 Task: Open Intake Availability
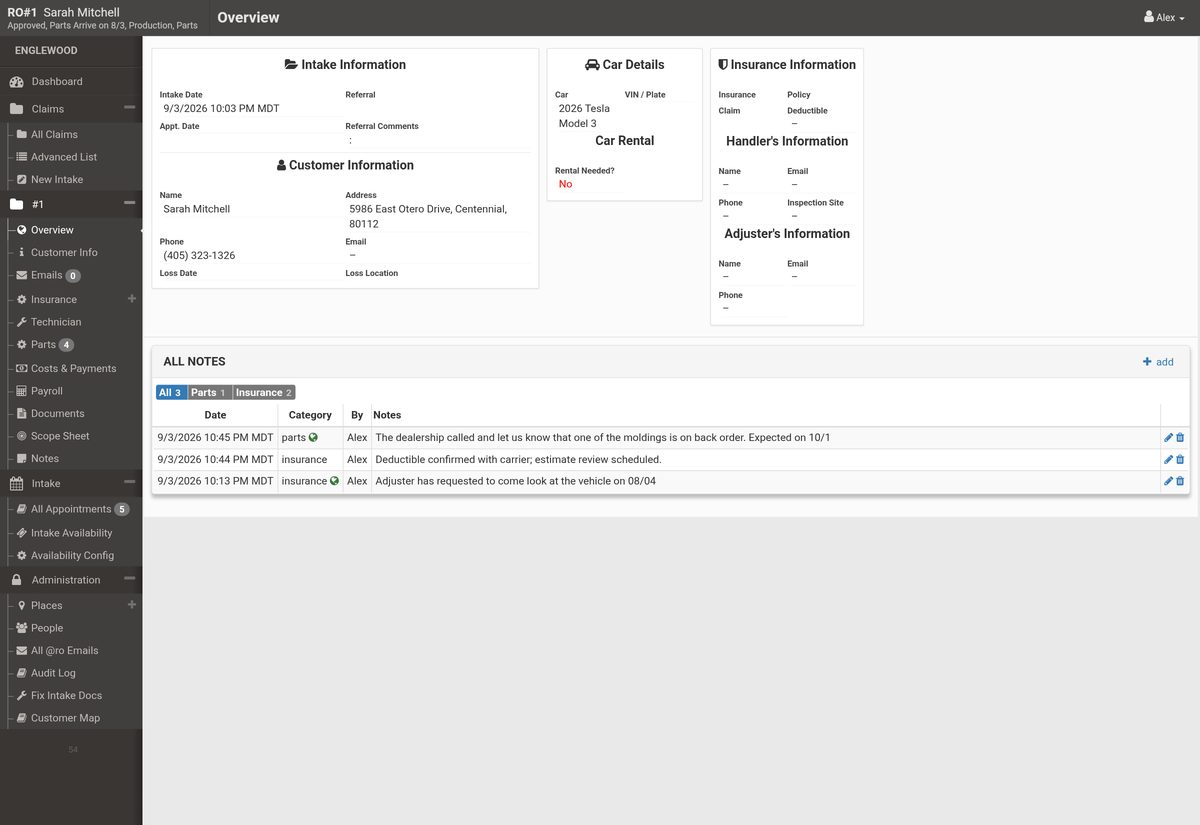point(71,533)
